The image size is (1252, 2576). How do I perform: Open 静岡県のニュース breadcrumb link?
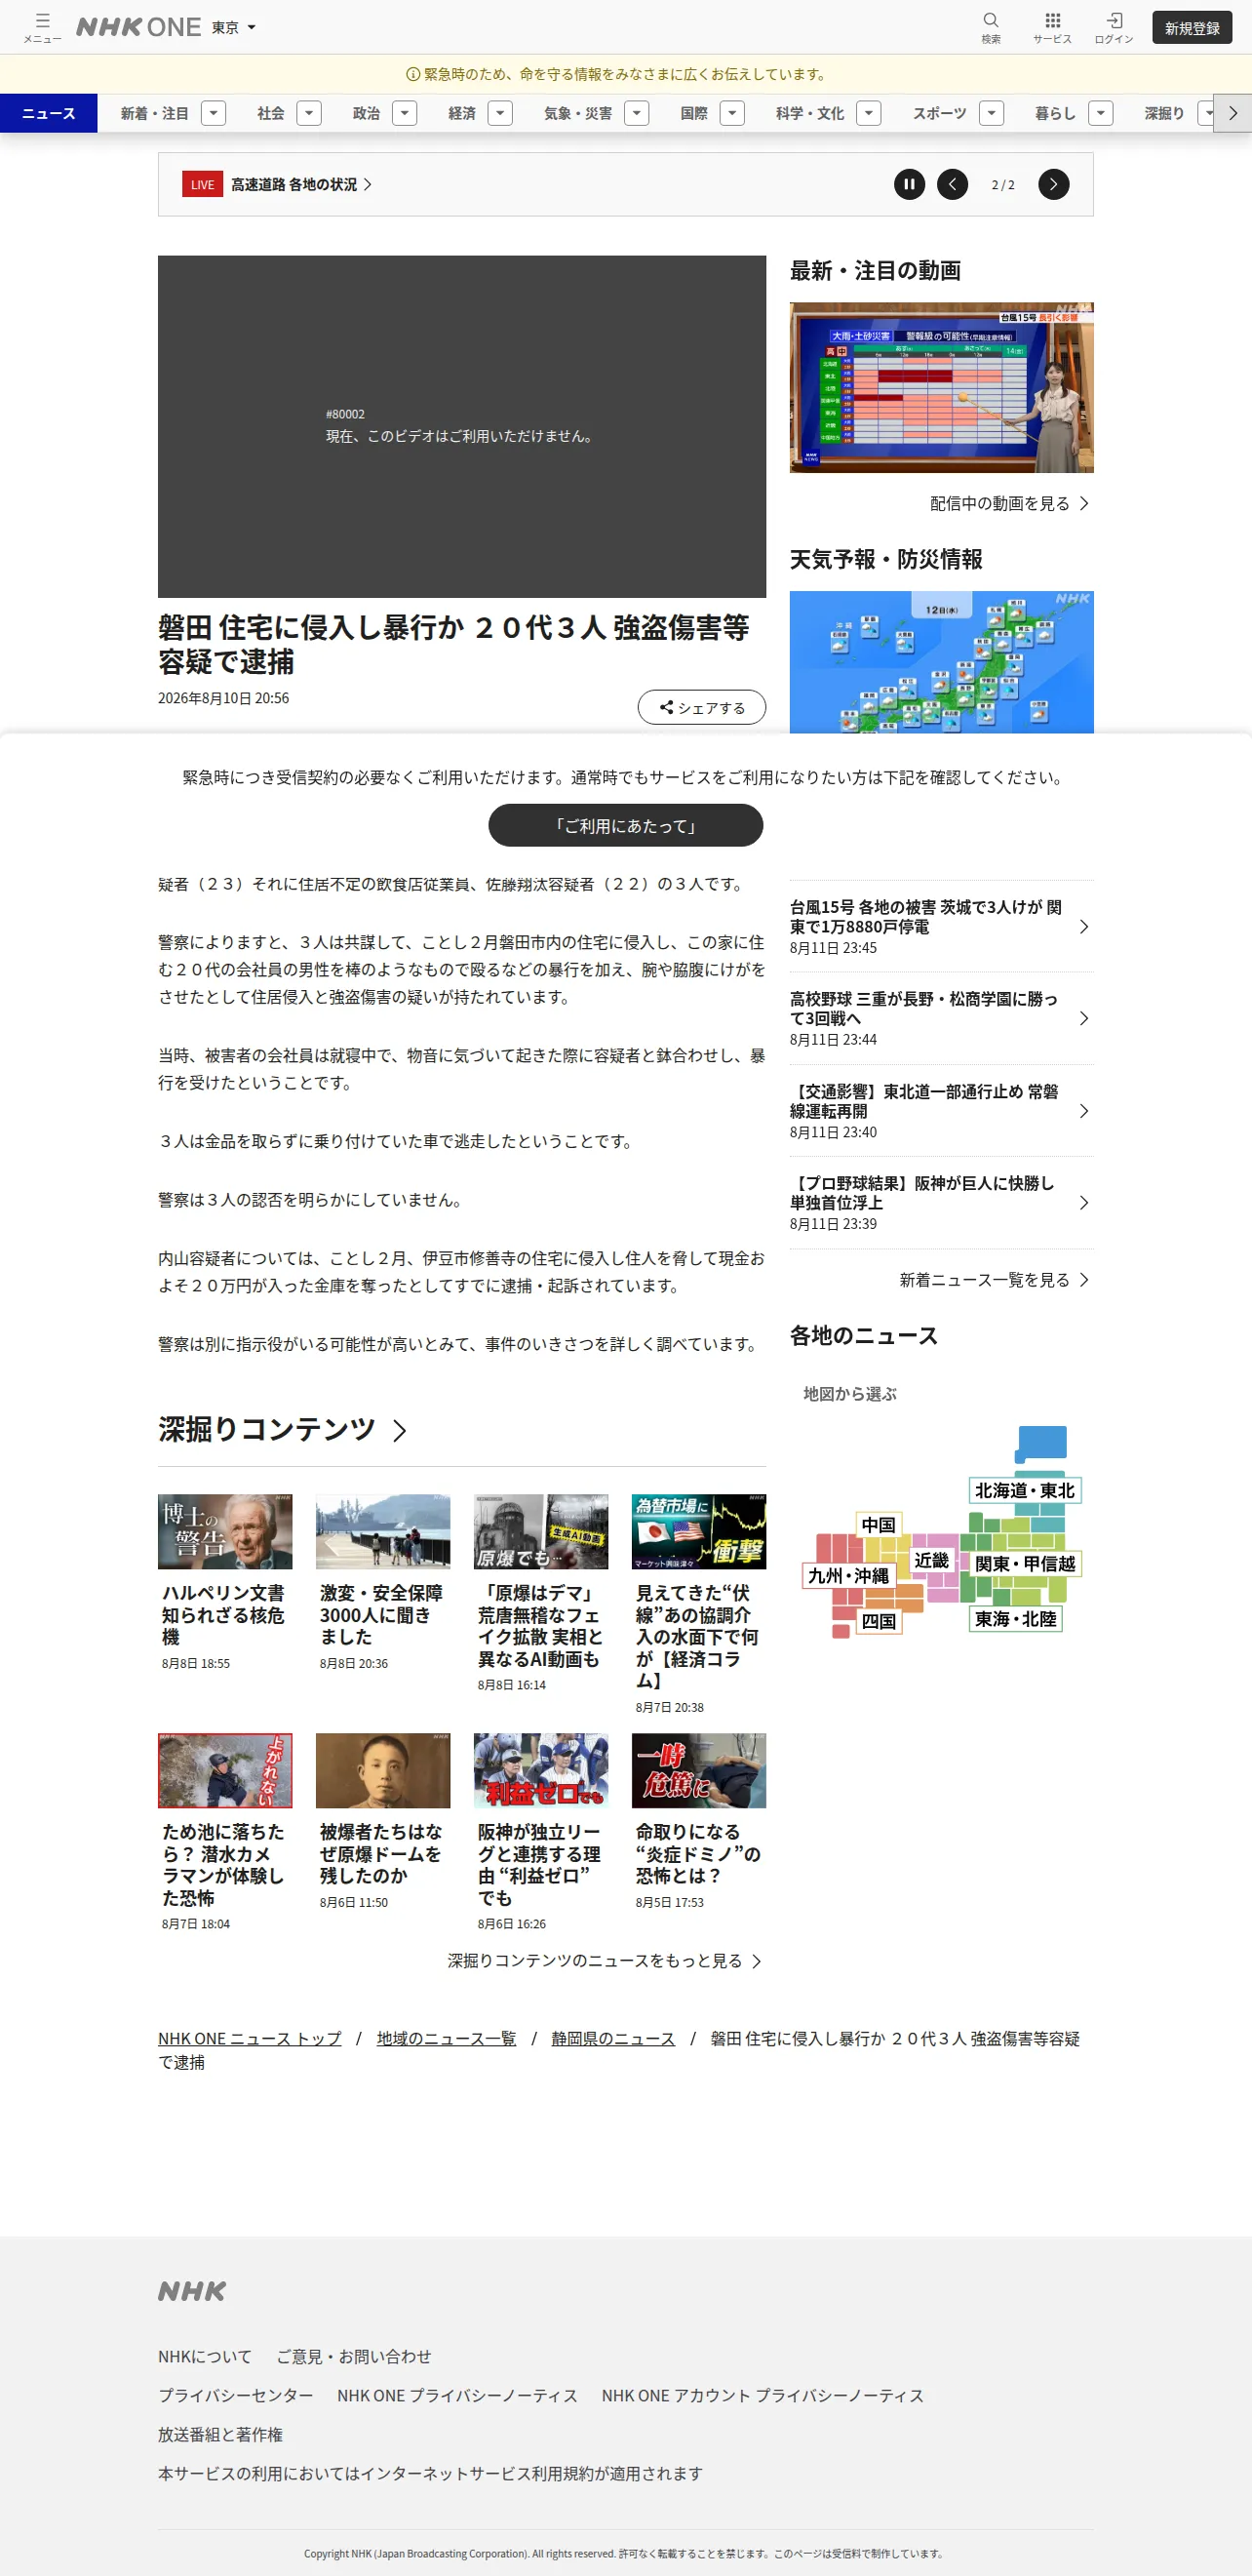(613, 2038)
